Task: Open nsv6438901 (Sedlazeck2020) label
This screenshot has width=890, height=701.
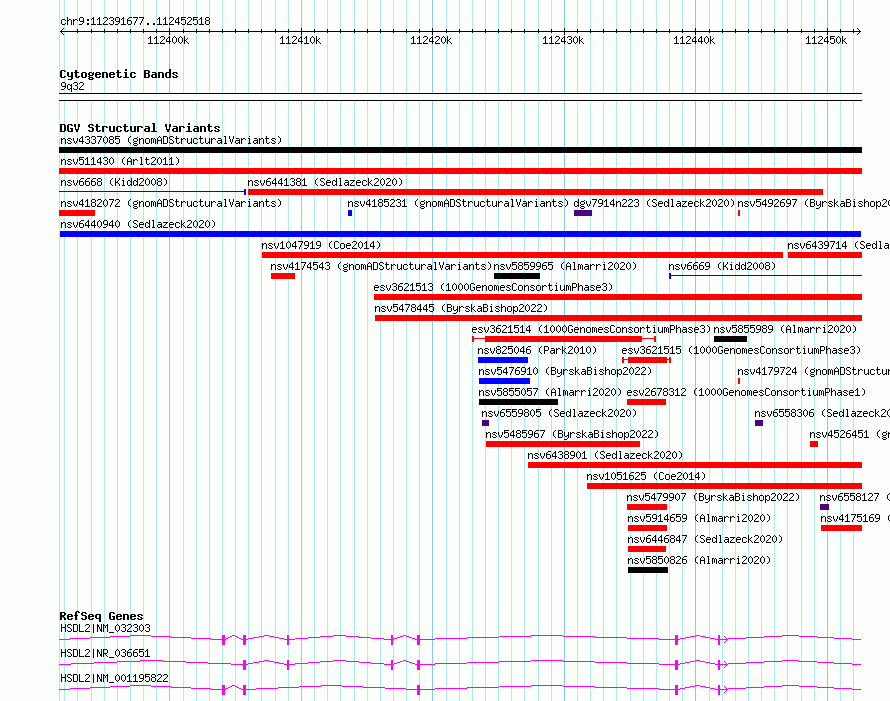Action: [x=605, y=455]
